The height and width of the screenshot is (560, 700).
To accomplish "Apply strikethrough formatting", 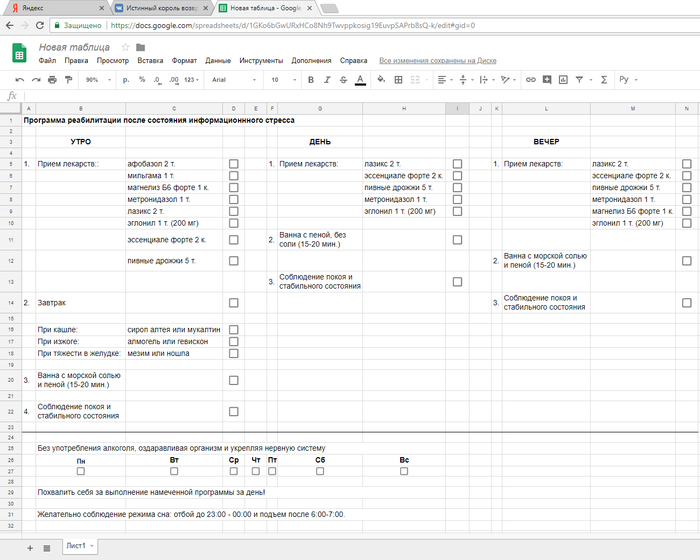I will 342,79.
